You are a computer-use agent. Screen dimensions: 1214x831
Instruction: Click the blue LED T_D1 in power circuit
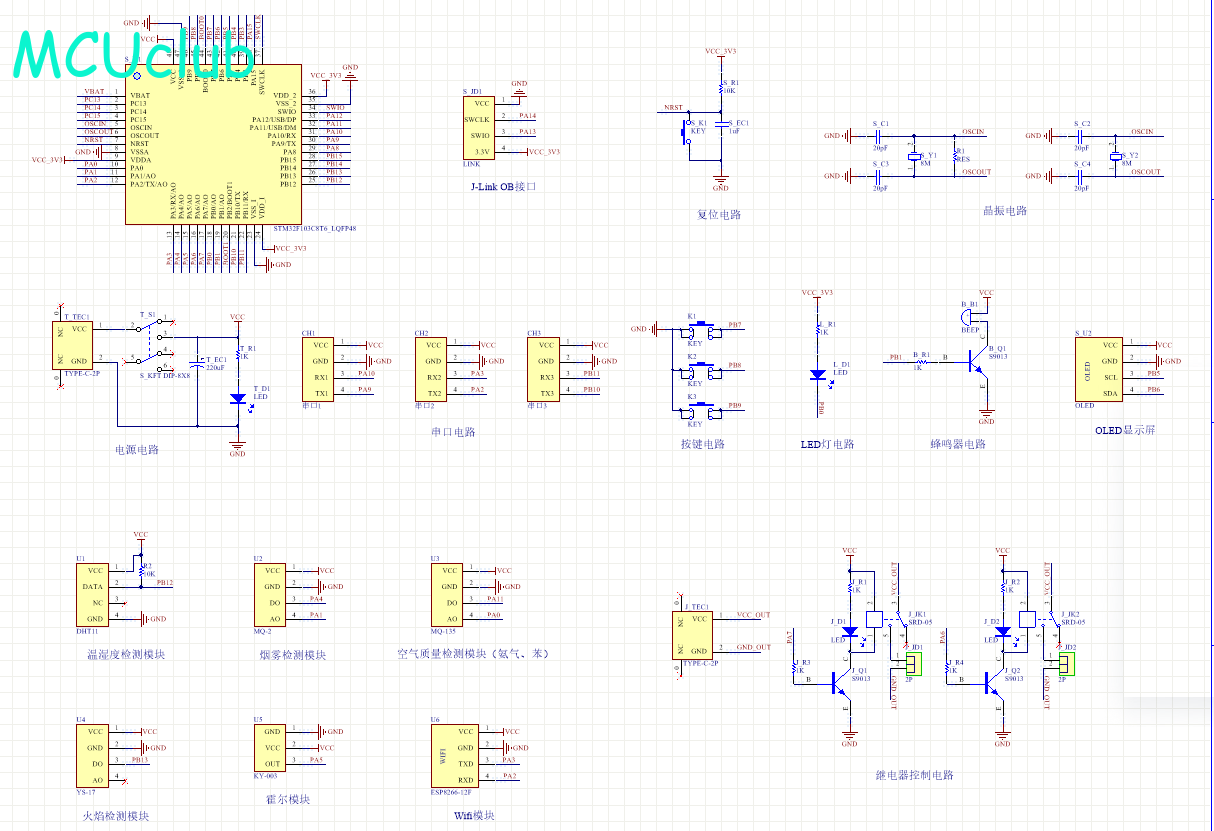(x=237, y=398)
